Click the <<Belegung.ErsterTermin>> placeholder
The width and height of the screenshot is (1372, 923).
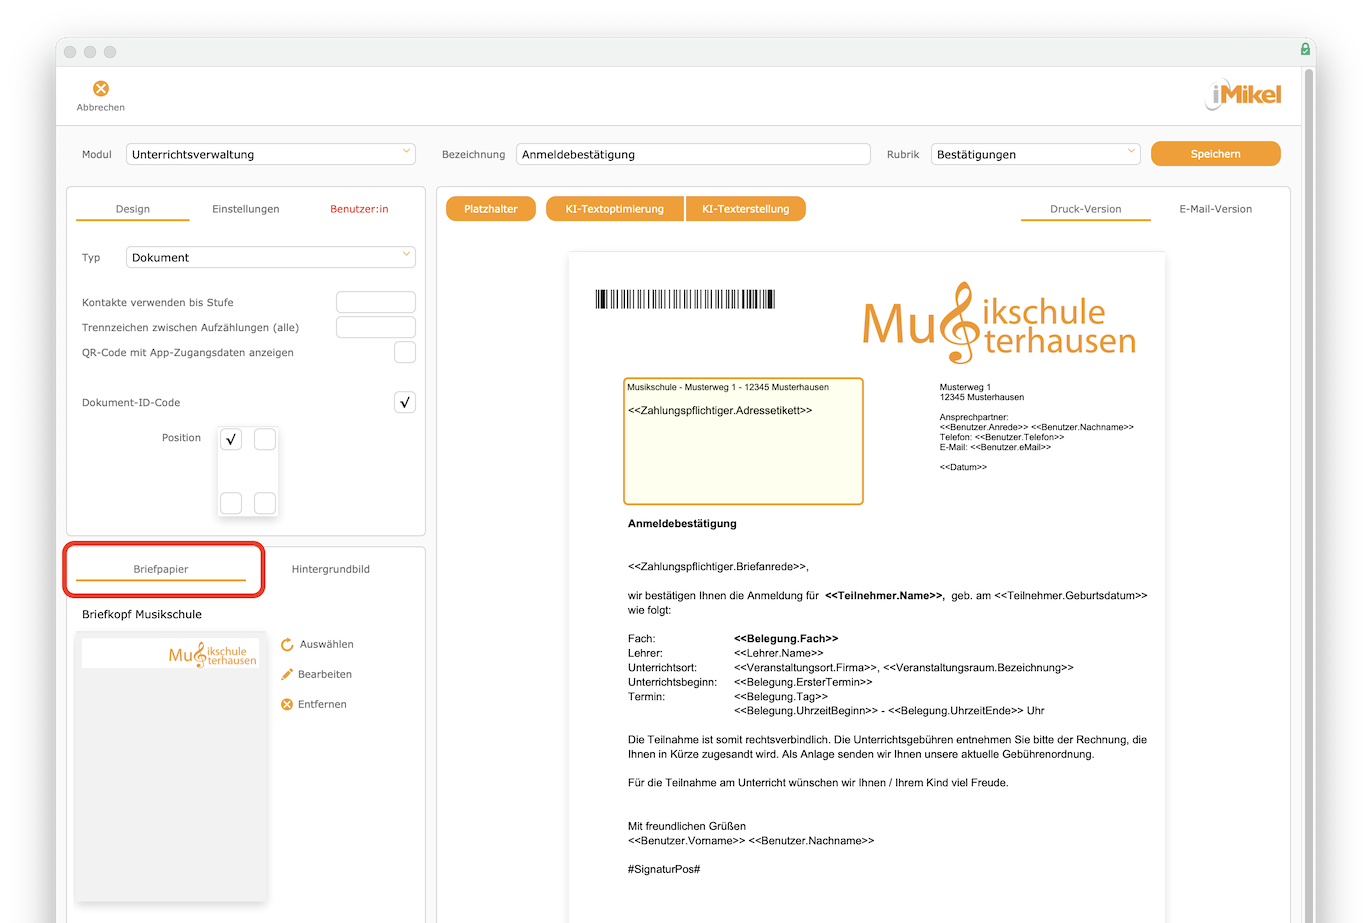[x=803, y=682]
